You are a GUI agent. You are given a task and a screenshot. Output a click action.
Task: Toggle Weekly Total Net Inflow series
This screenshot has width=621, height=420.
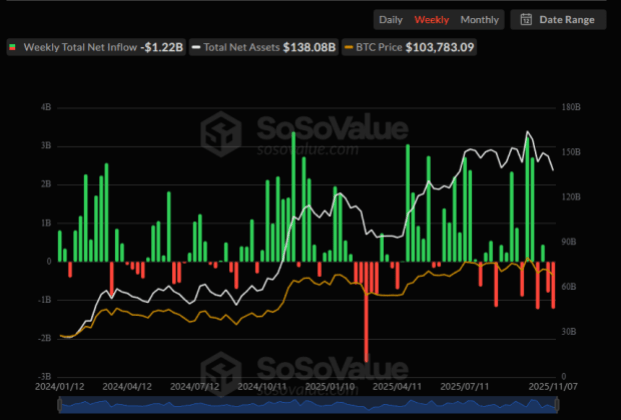click(x=95, y=47)
